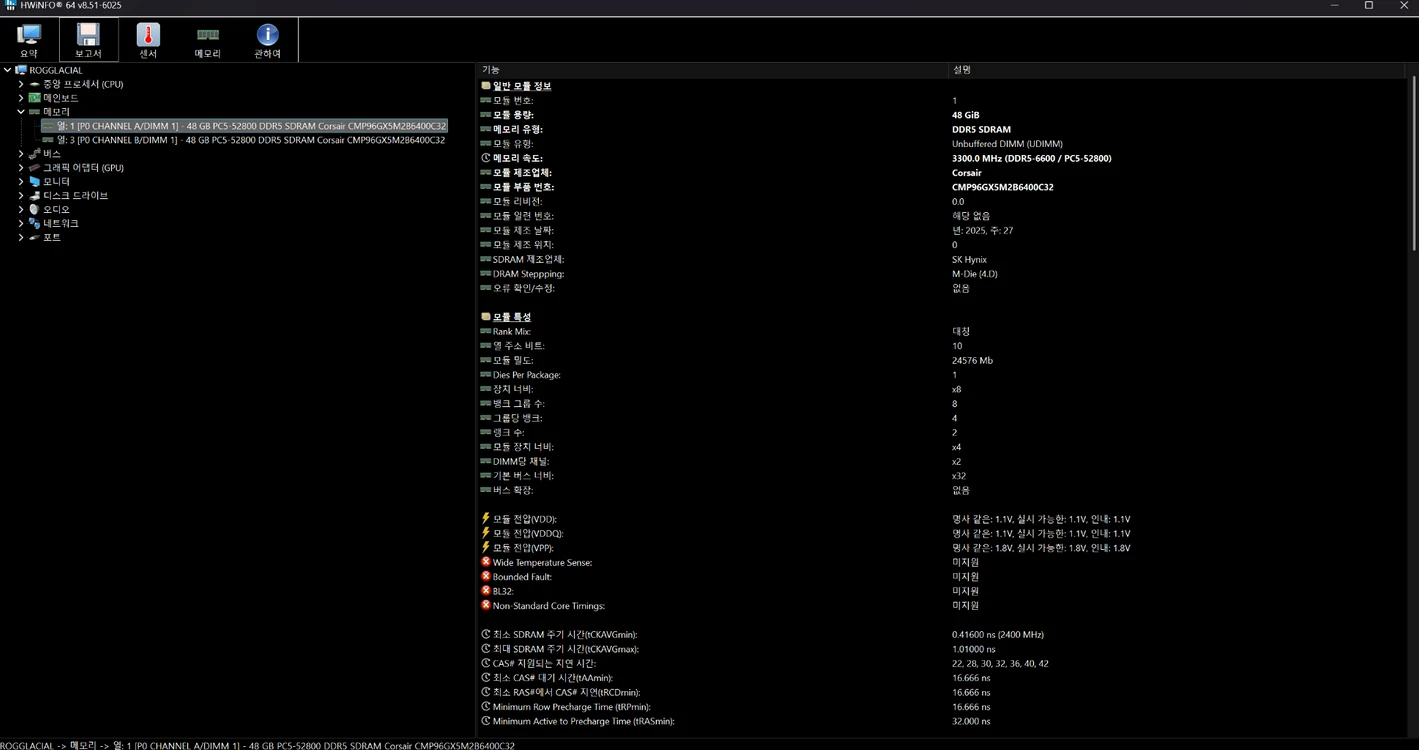Select the 포트 port icon in tree
The image size is (1419, 750).
[35, 238]
